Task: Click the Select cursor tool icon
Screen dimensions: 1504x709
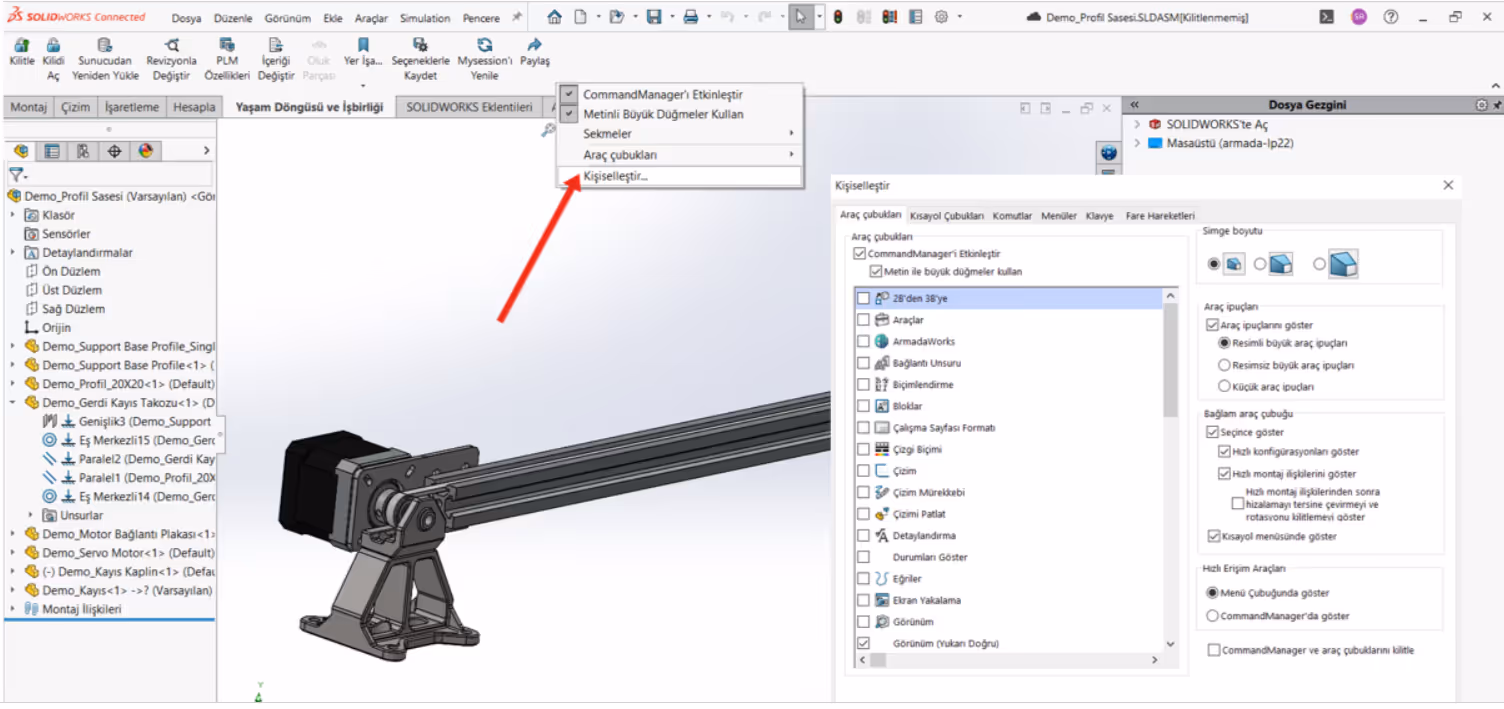Action: [800, 17]
